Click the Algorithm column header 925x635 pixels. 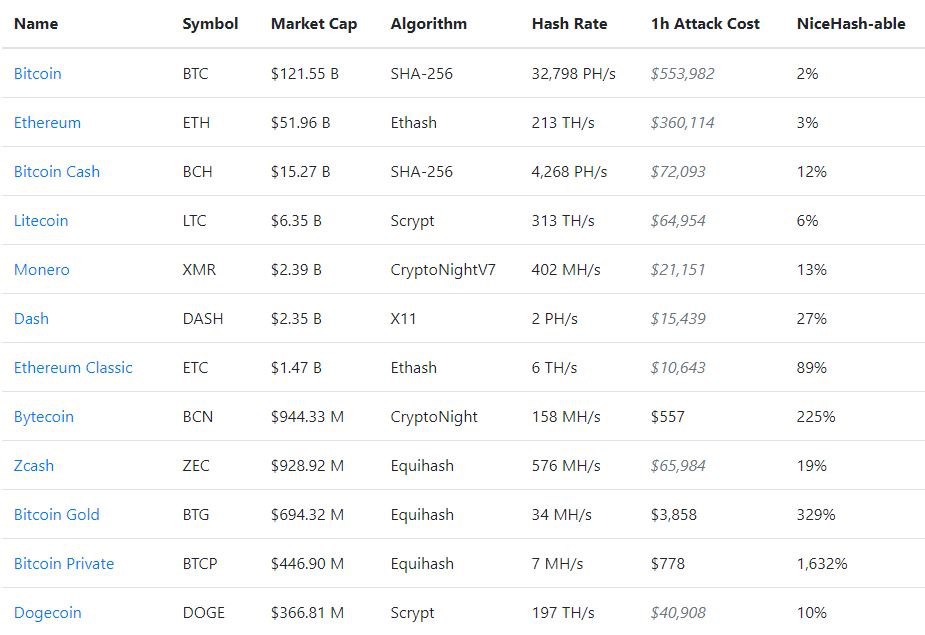point(428,24)
